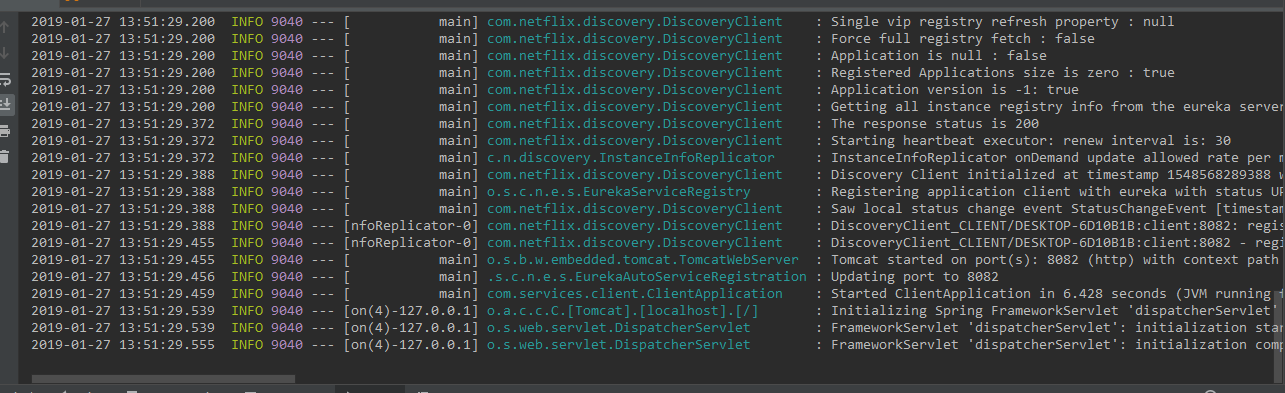Click the o.s.c.n.e.s.EurekaServiceRegistry logger name
The height and width of the screenshot is (393, 1285).
coord(618,191)
